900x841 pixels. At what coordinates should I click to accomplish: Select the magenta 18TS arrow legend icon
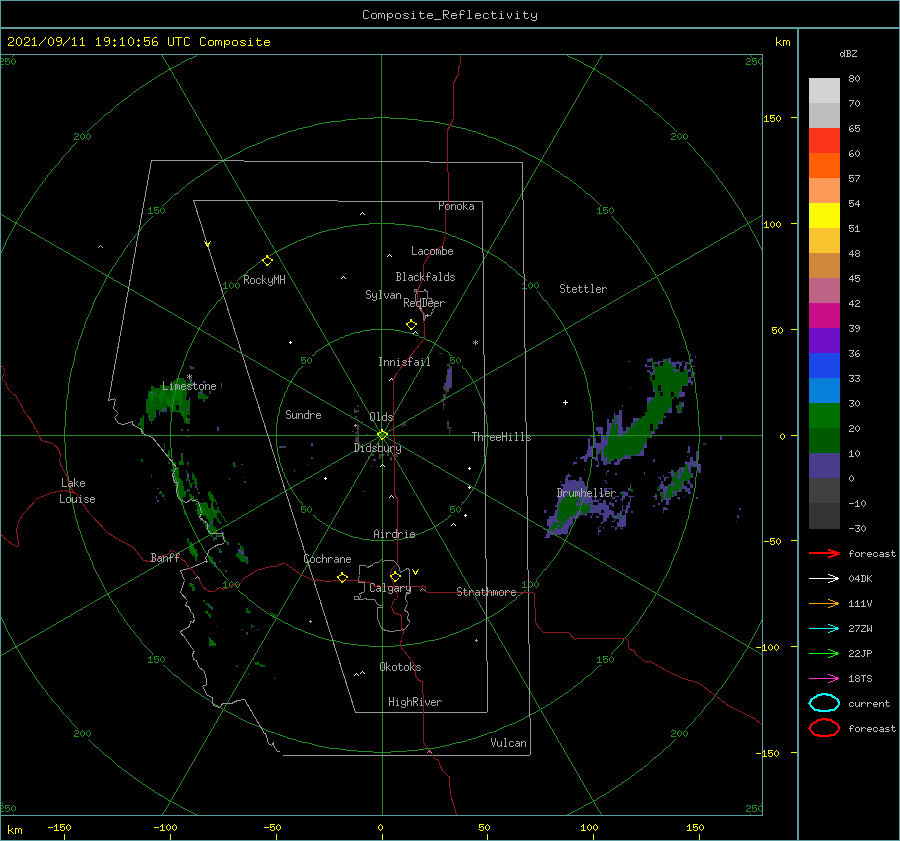(824, 678)
